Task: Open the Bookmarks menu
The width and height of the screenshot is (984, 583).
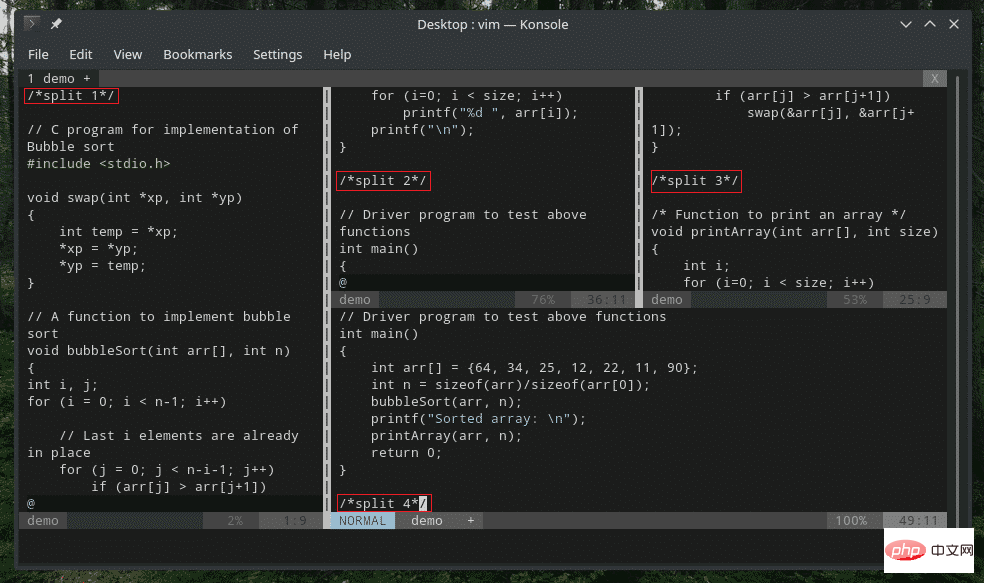Action: tap(197, 54)
